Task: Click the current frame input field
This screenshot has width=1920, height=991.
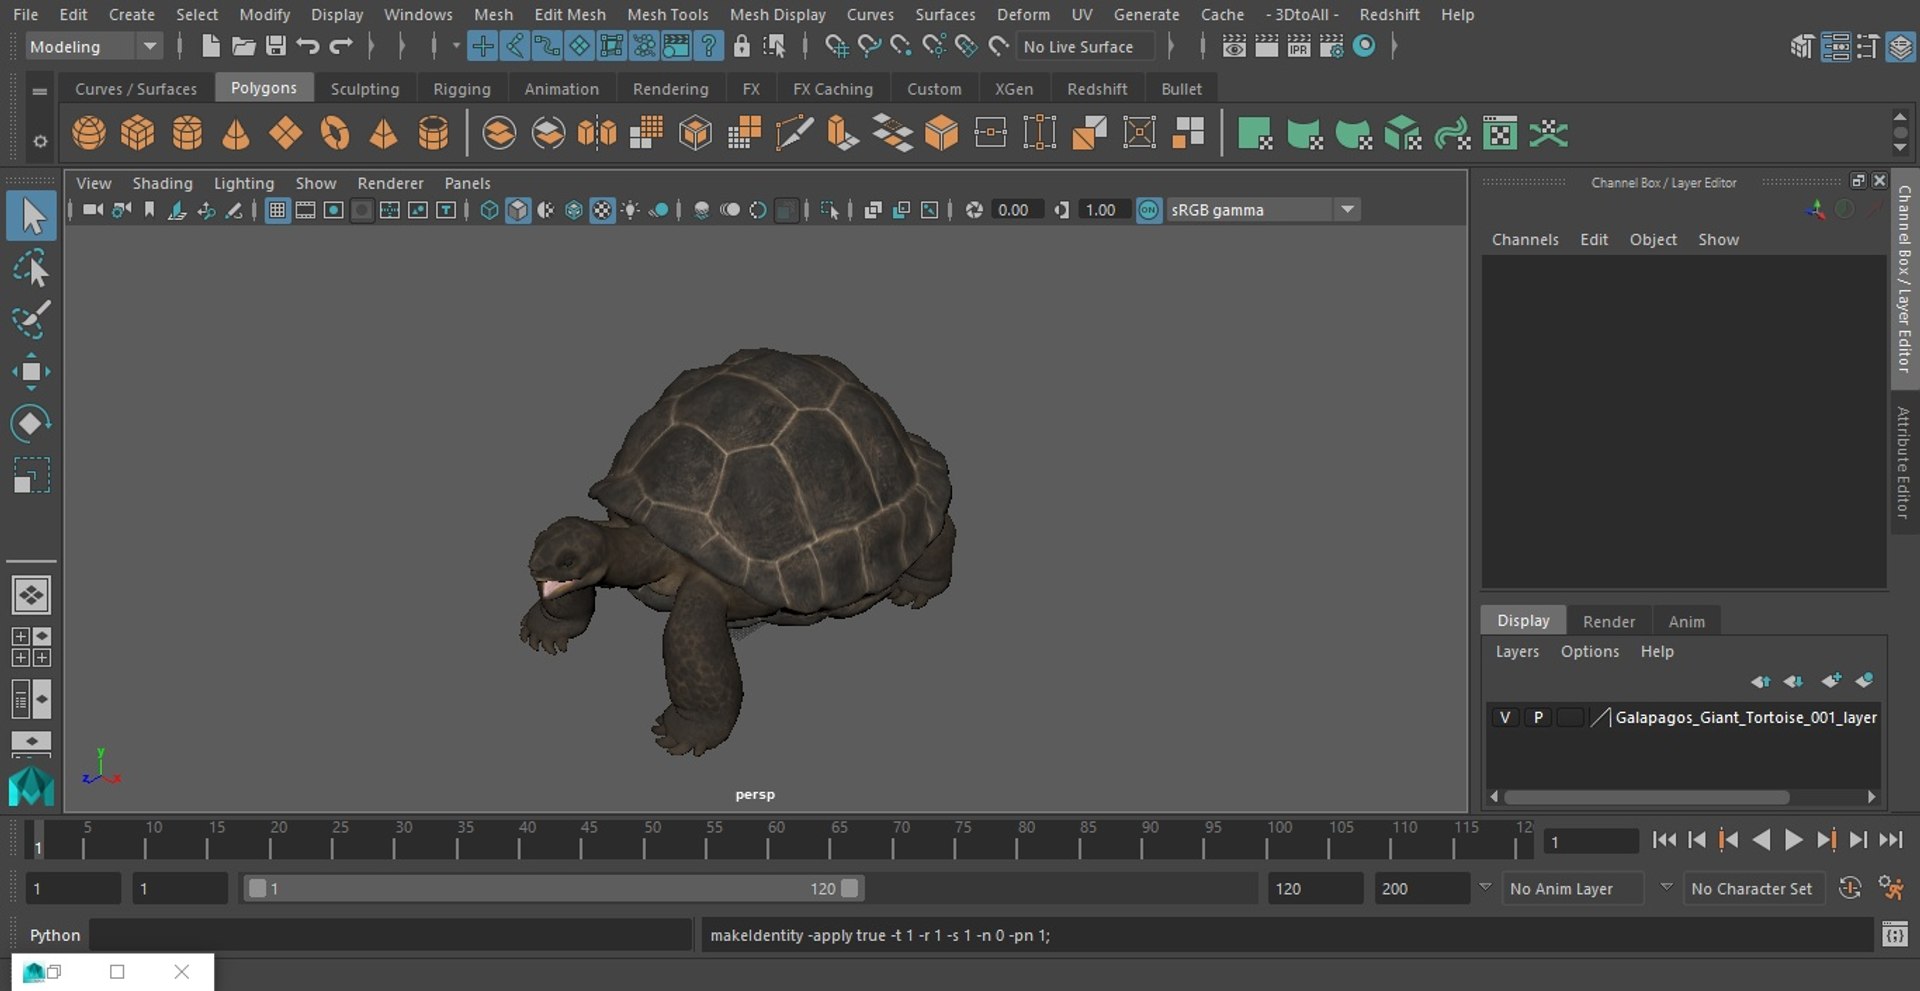Action: 1590,841
